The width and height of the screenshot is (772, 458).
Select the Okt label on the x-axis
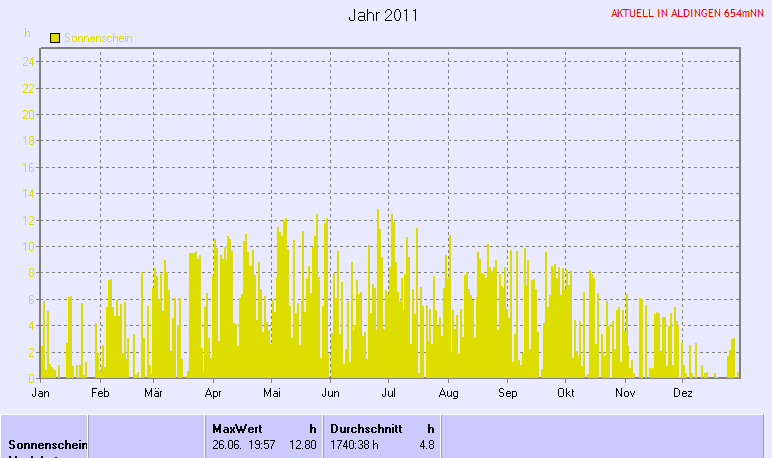[x=566, y=393]
